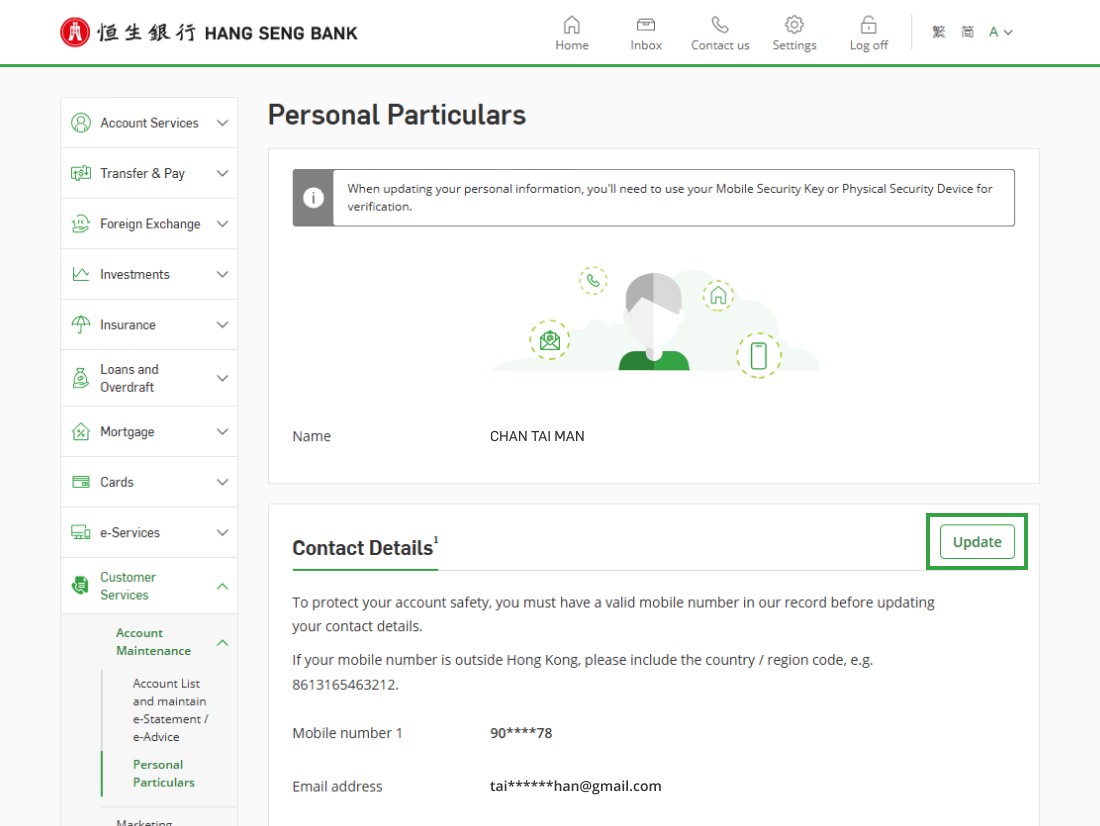Open Settings gear icon

point(794,25)
